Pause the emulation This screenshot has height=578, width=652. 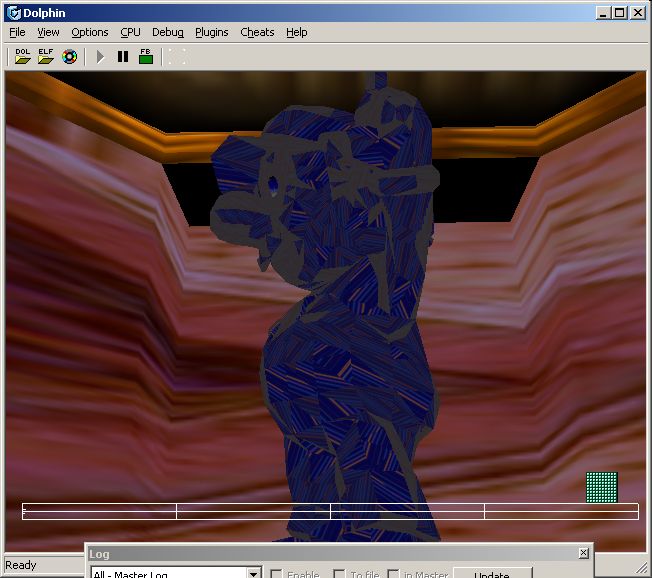coord(123,57)
